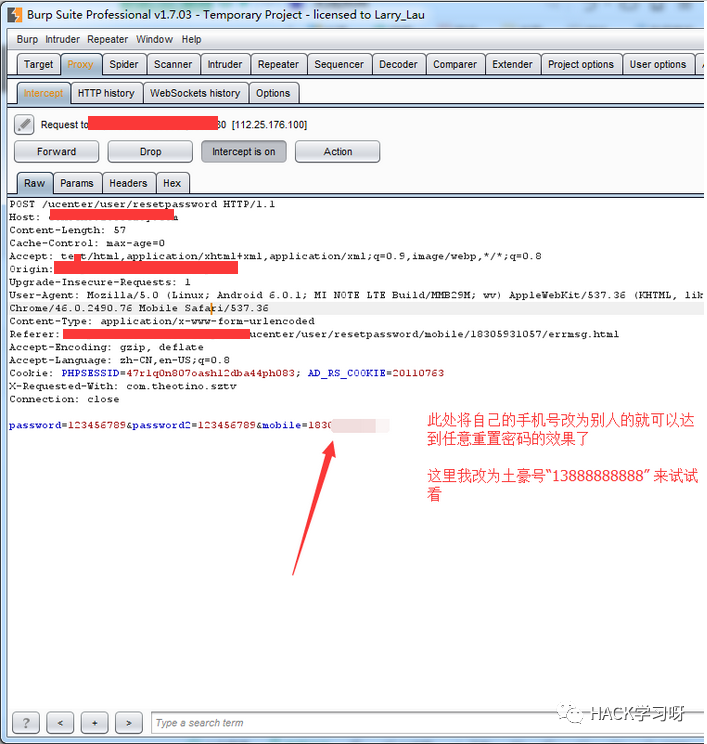Open the Scanner tab
The width and height of the screenshot is (707, 744).
173,65
